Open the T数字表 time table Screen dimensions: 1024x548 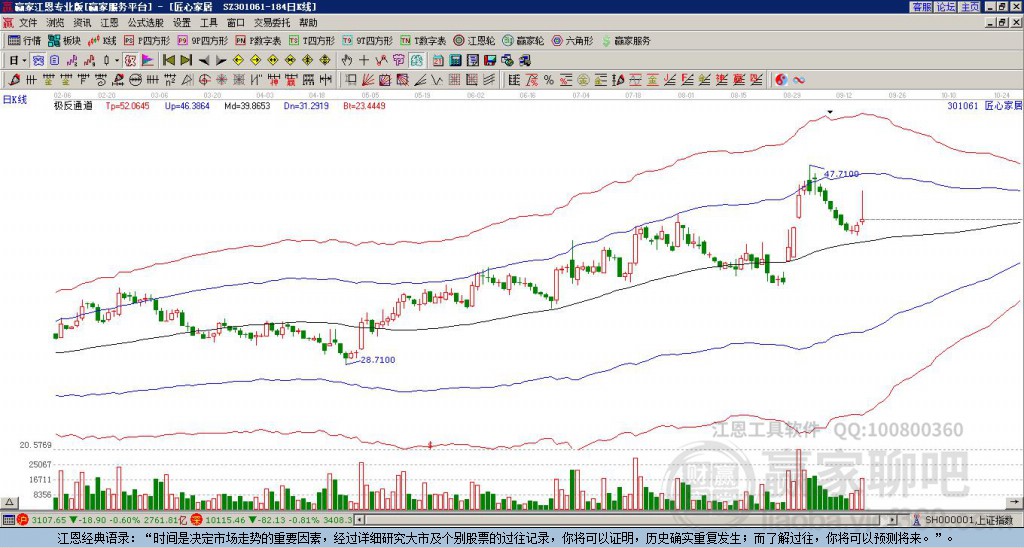point(423,40)
